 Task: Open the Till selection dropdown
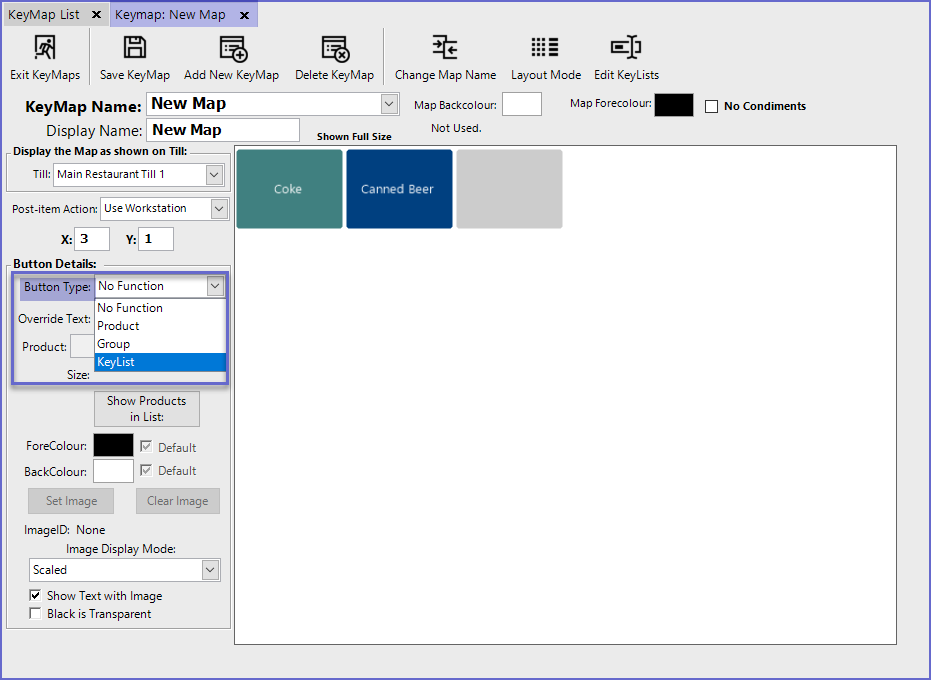pos(214,175)
